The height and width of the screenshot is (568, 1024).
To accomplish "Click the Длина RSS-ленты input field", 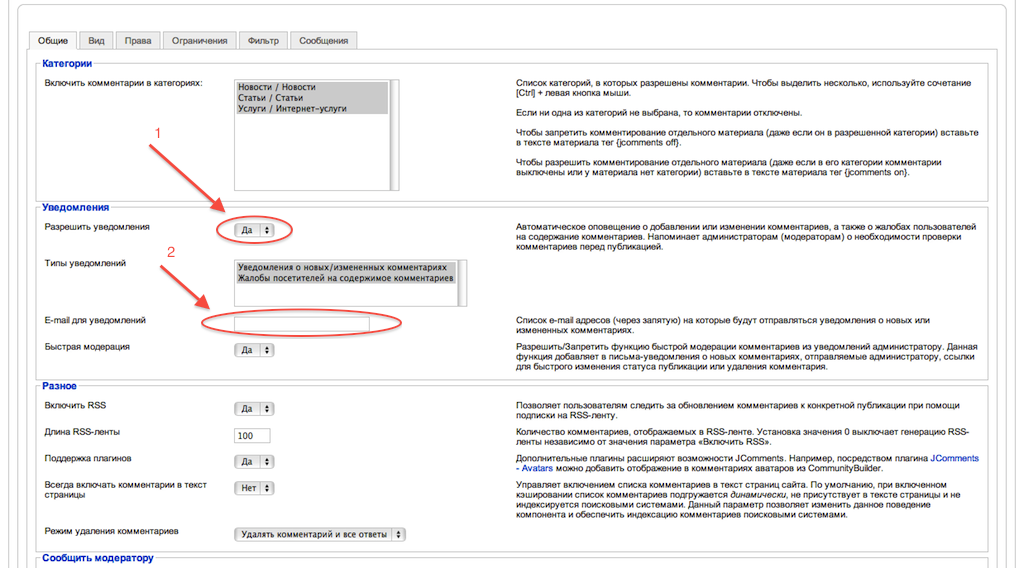I will click(x=251, y=435).
